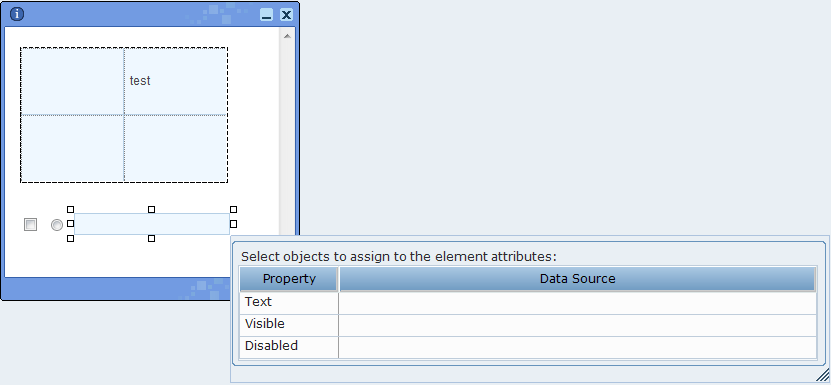Screen dimensions: 831x385
Task: Click the top-middle selection handle of input
Action: [152, 209]
